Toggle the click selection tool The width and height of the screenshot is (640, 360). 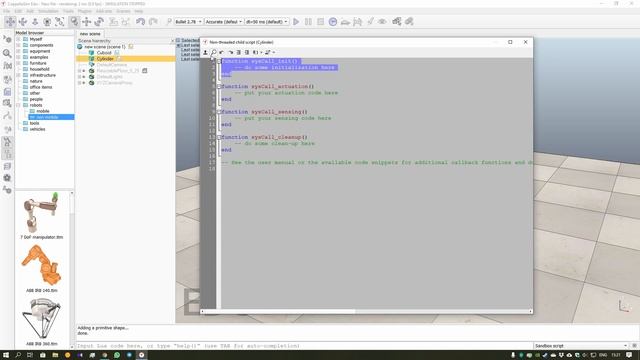(x=74, y=22)
